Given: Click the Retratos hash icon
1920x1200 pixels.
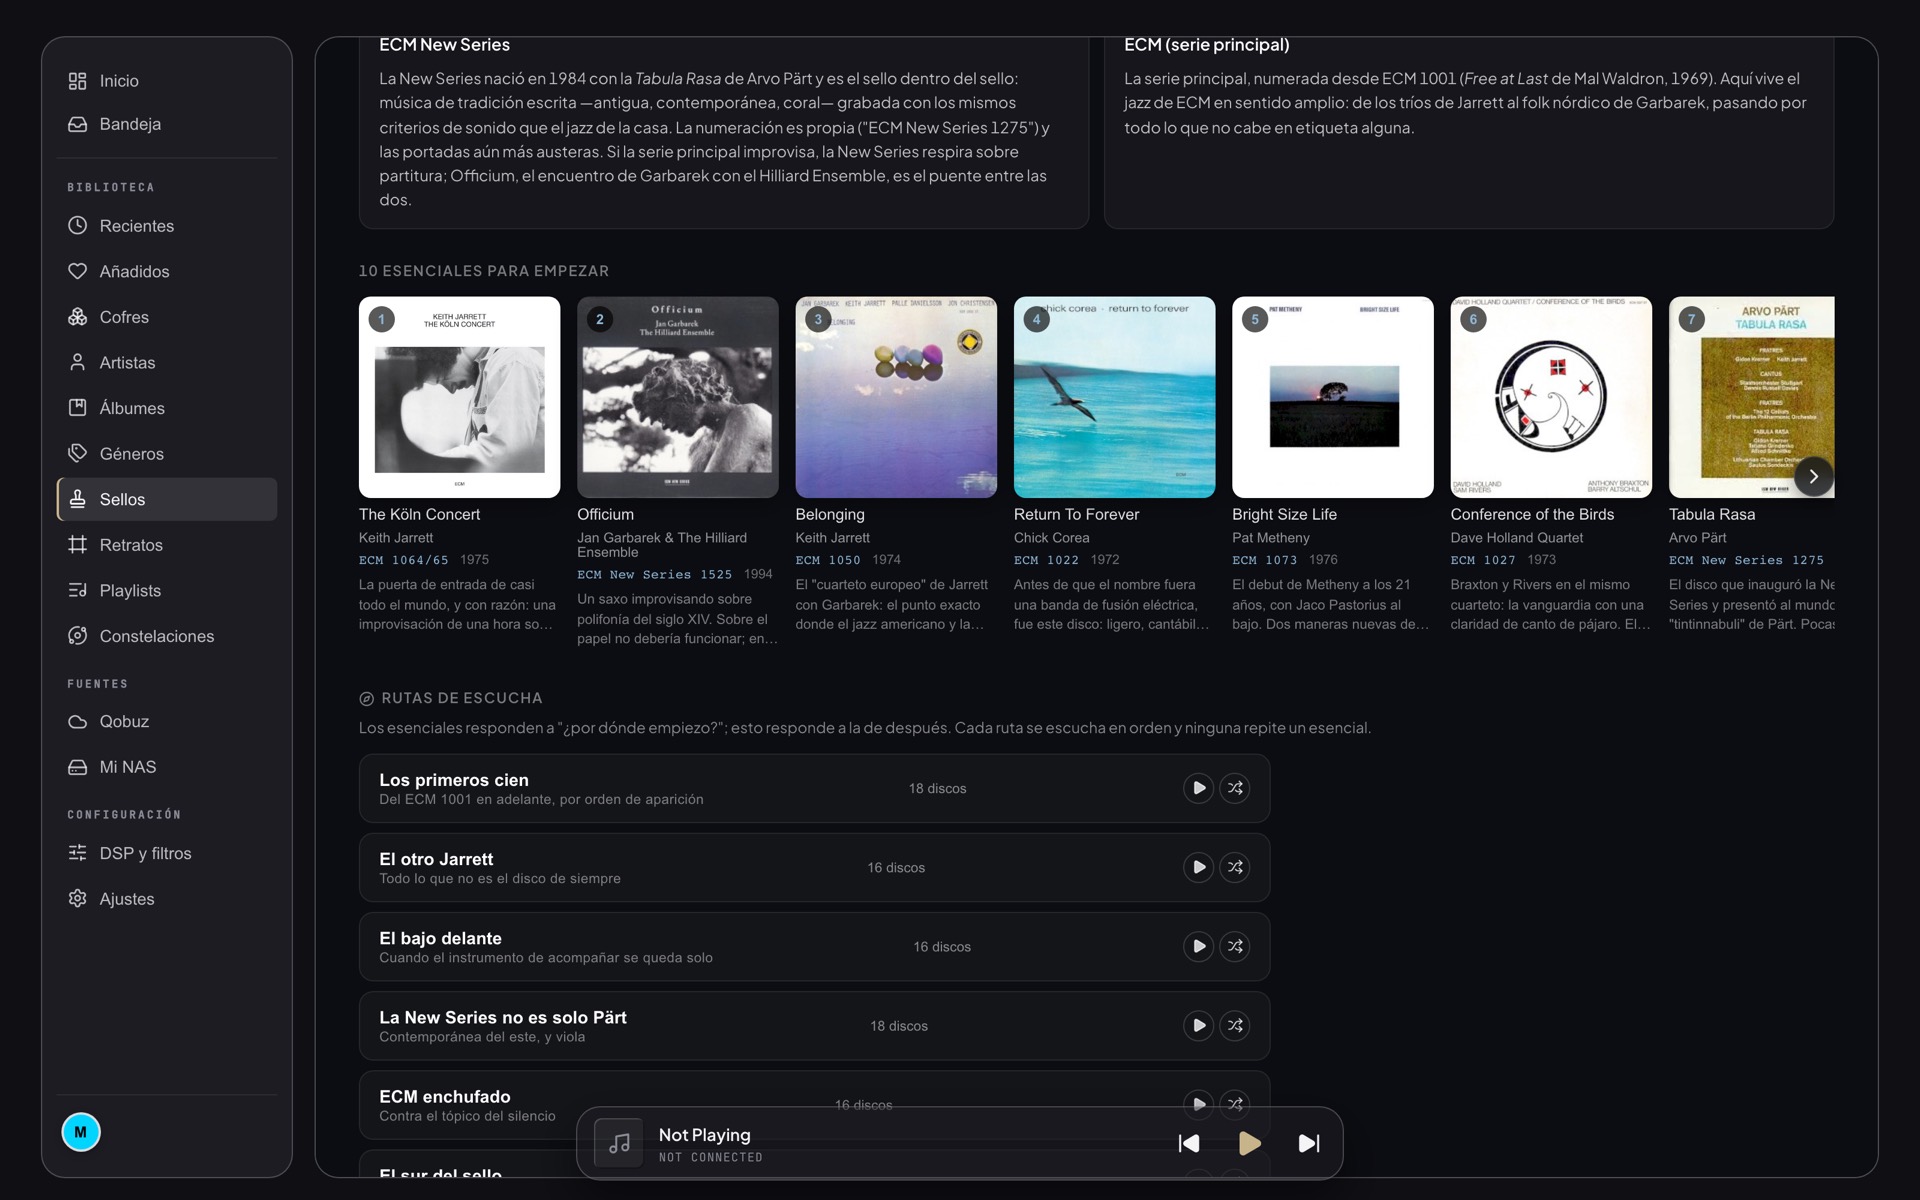Looking at the screenshot, I should pos(77,545).
